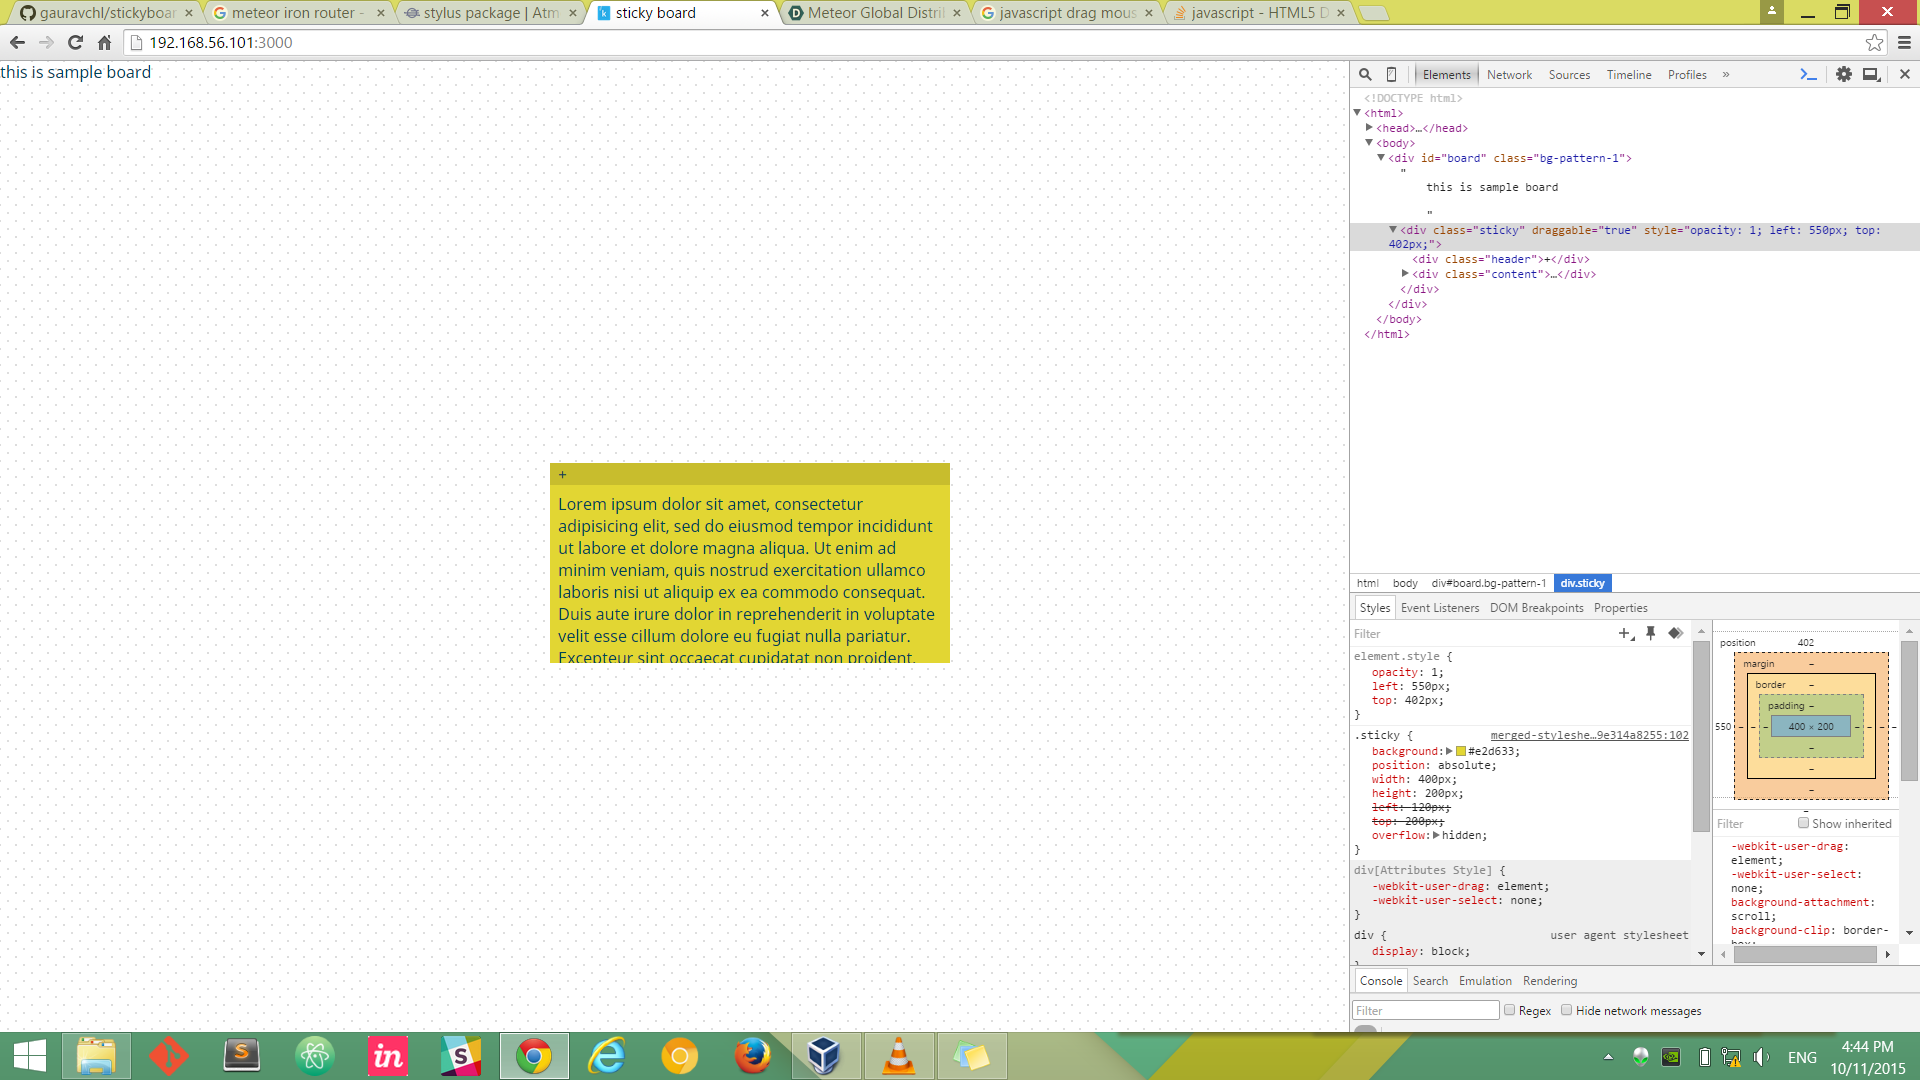Click the #e2d633 background color swatch

pos(1461,751)
